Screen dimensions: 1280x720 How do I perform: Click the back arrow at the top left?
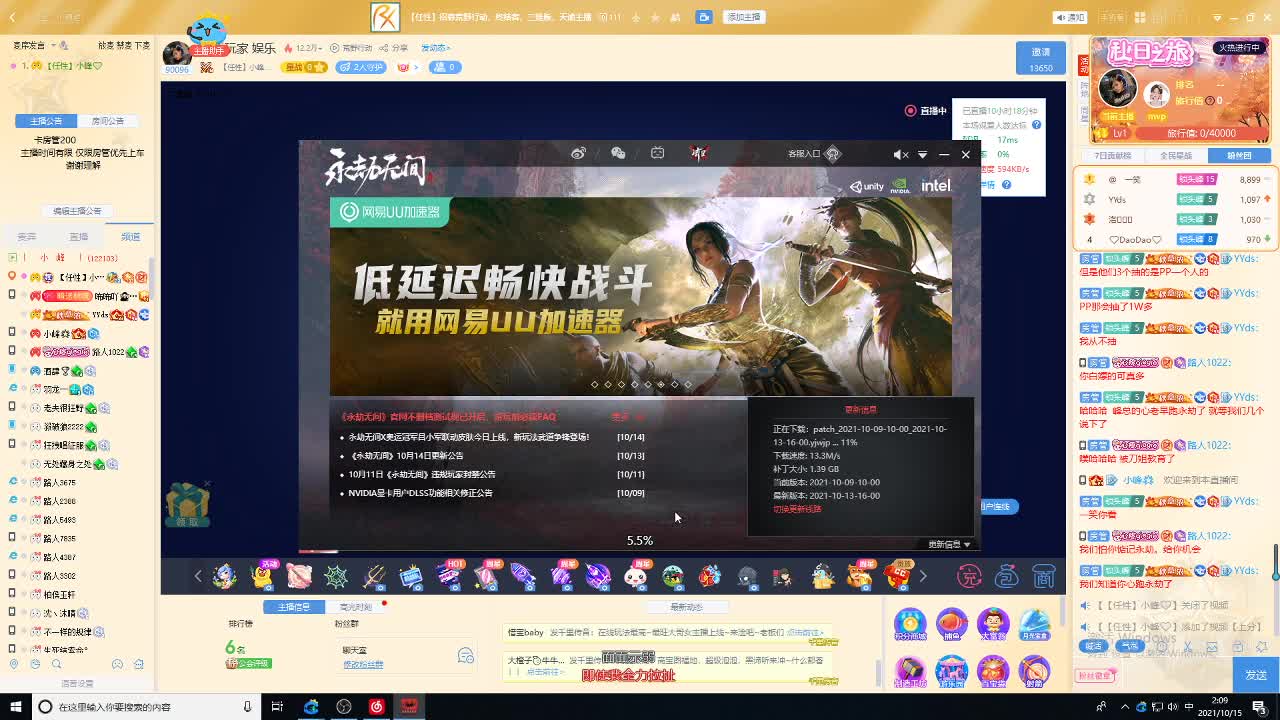12,17
